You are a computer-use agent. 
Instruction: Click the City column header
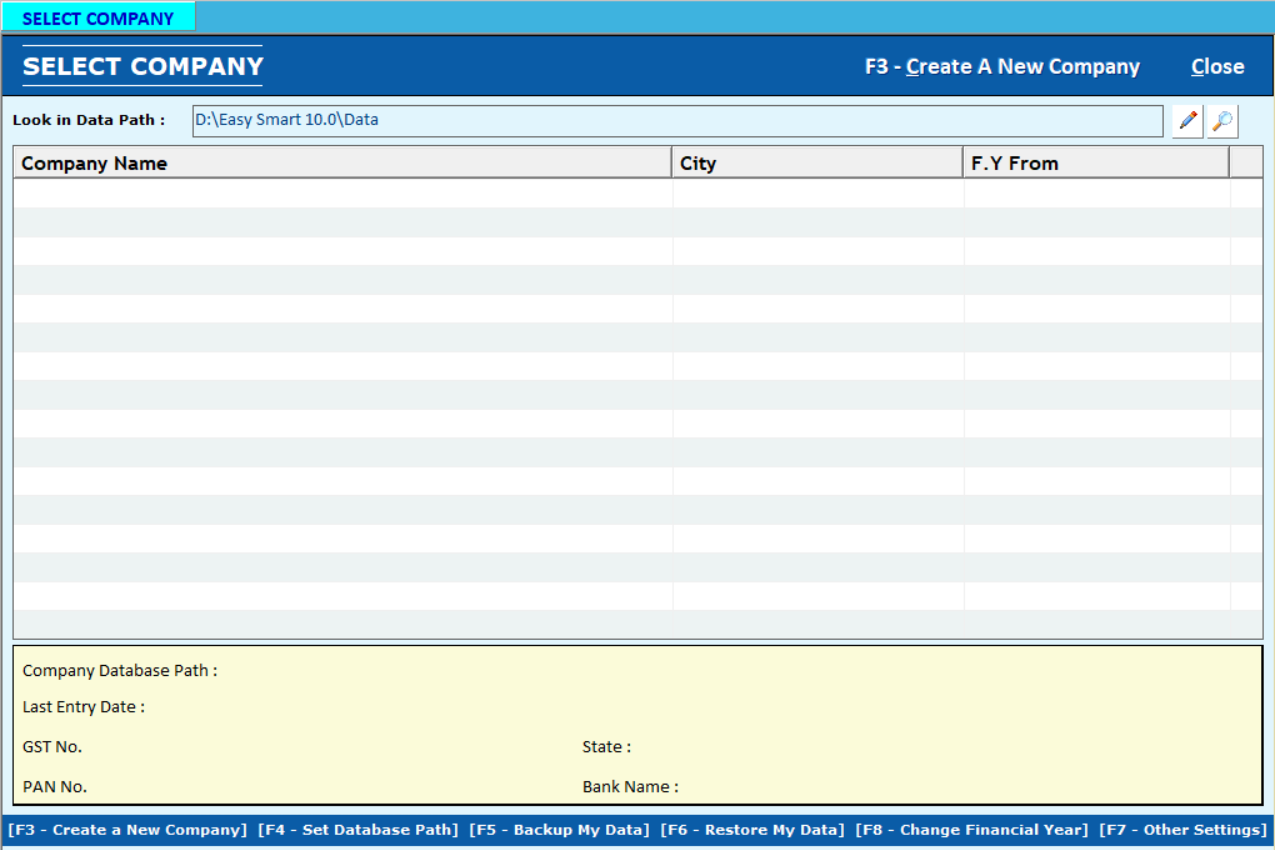point(817,163)
